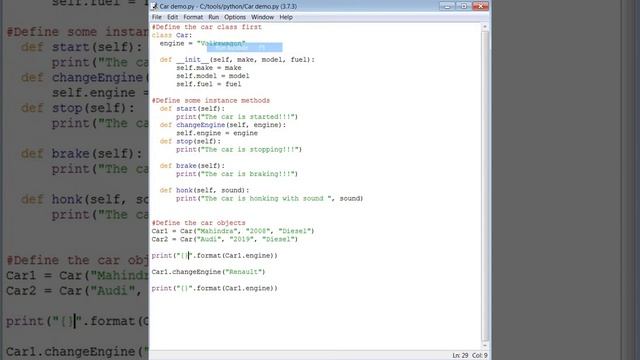Click the 'self.fuel = fuel' line
The height and width of the screenshot is (360, 640).
[x=209, y=84]
